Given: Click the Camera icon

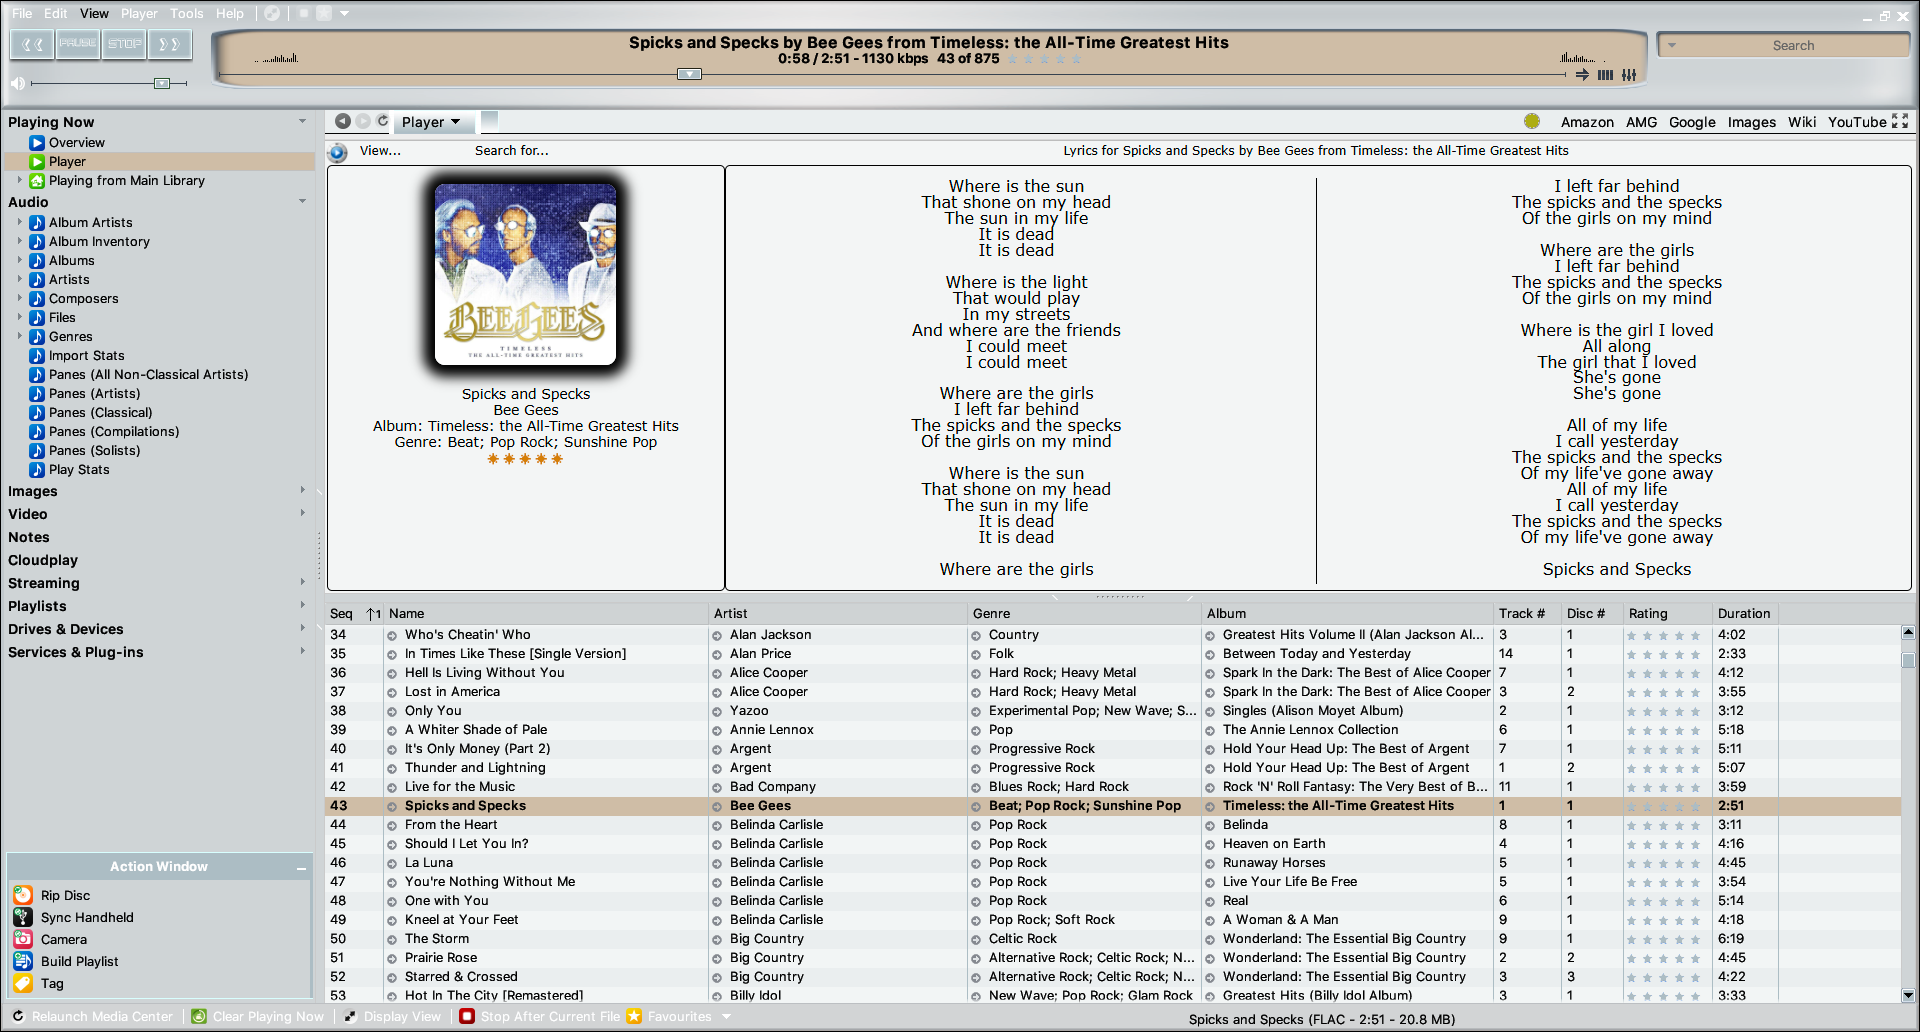Looking at the screenshot, I should click(23, 939).
